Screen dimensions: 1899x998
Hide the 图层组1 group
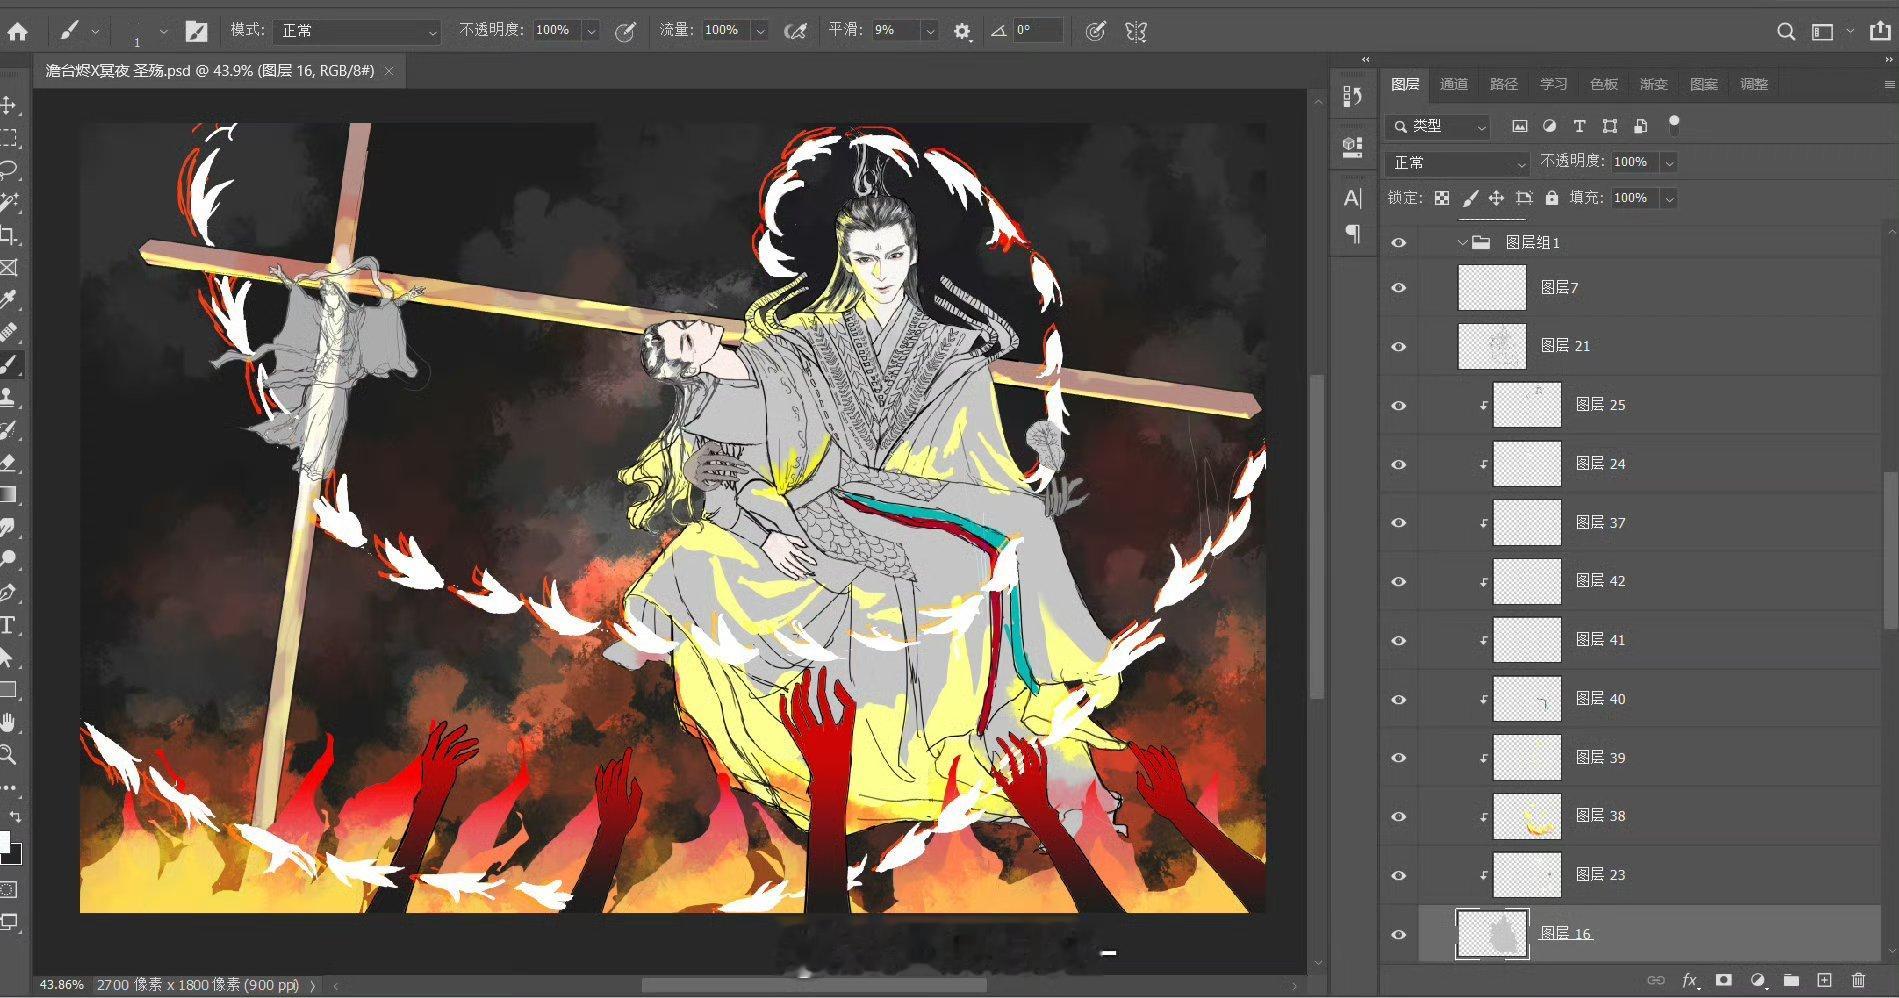pyautogui.click(x=1399, y=243)
